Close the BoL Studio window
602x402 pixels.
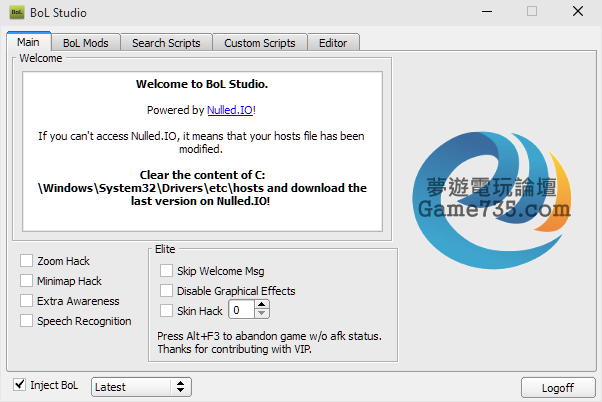pyautogui.click(x=578, y=12)
